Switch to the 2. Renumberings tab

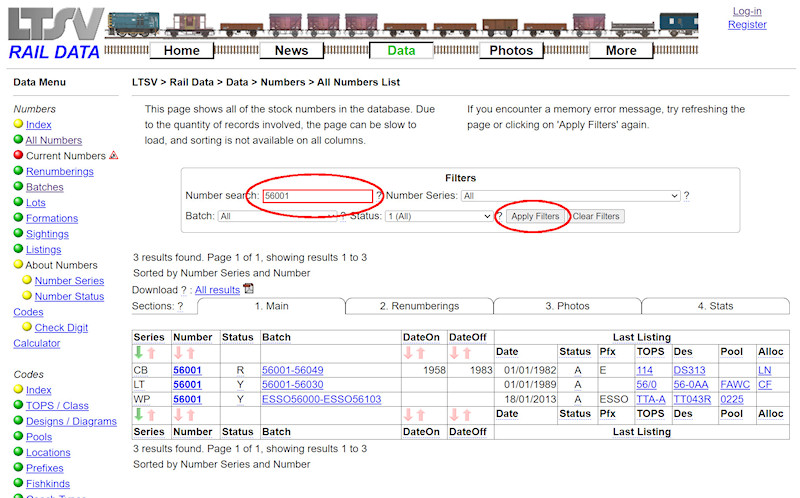[x=419, y=306]
